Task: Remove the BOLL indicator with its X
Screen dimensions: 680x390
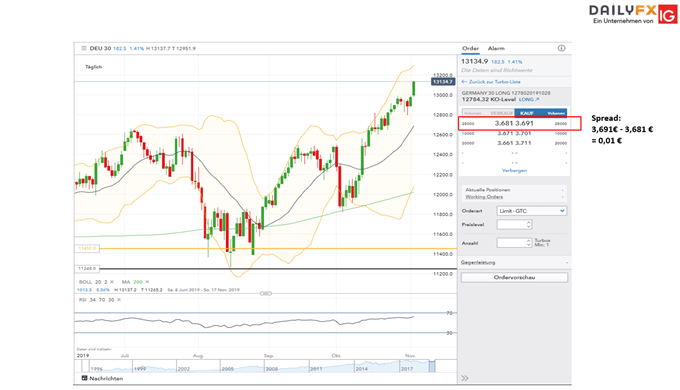Action: (x=112, y=282)
